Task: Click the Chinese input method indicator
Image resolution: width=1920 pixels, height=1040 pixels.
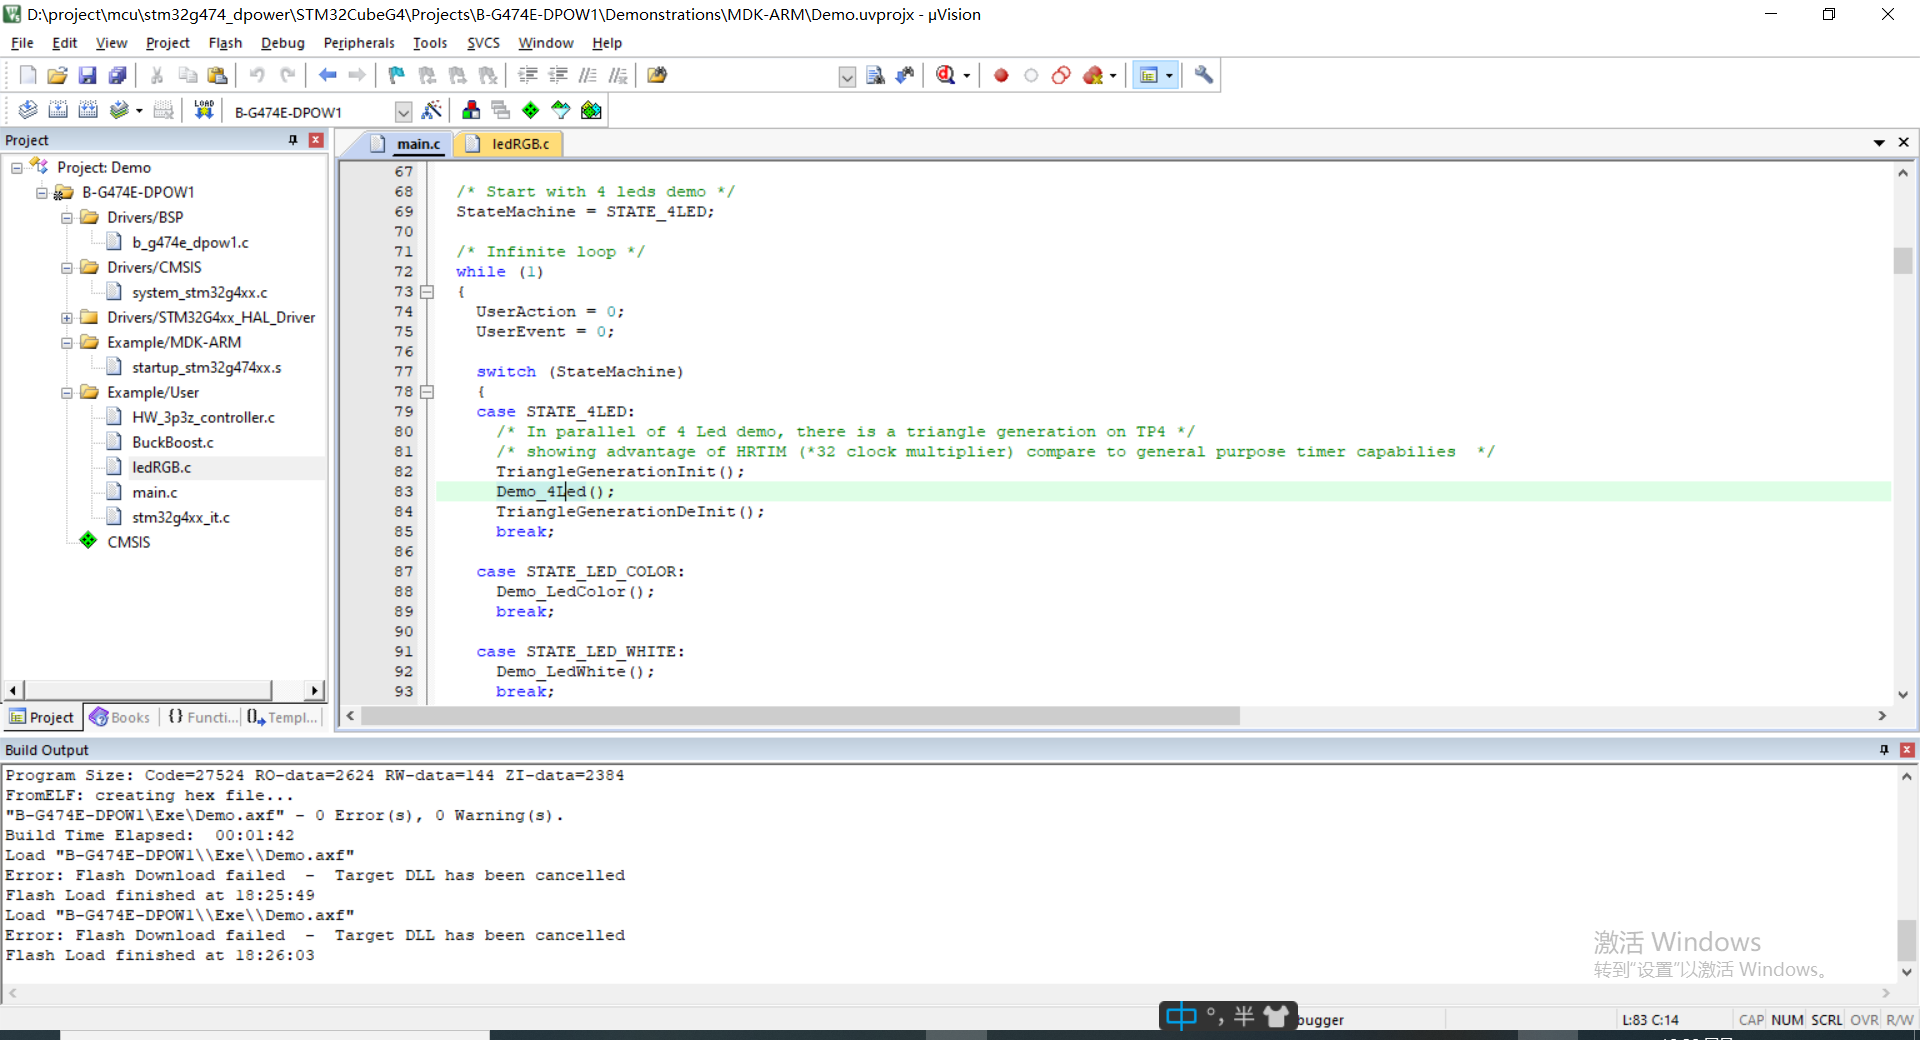Action: 1181,1017
